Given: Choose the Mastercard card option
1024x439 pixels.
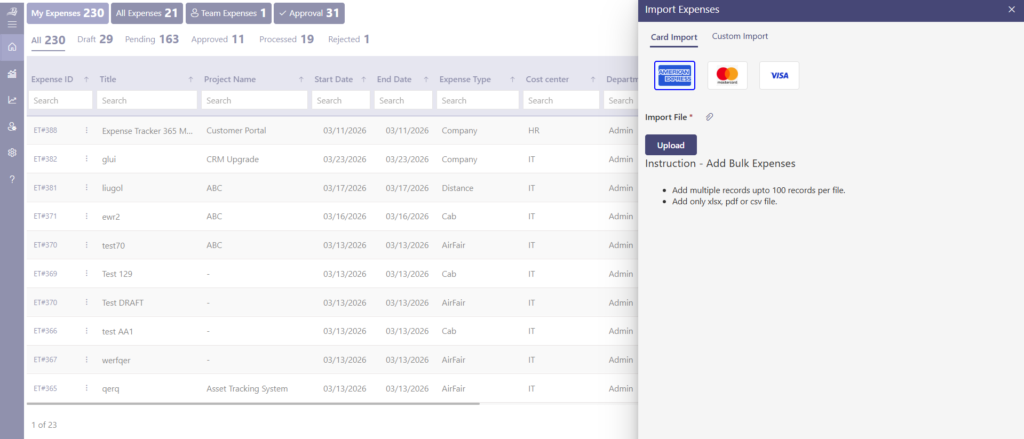Looking at the screenshot, I should tap(727, 76).
